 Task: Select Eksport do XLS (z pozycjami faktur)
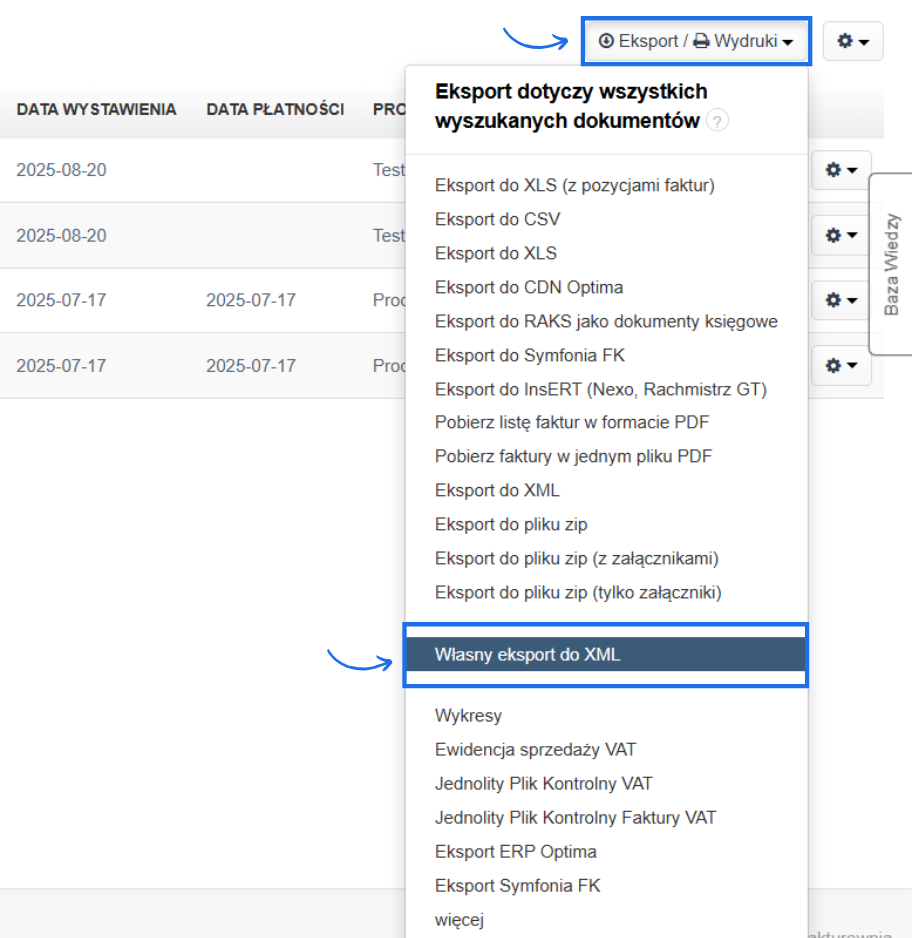(x=574, y=185)
